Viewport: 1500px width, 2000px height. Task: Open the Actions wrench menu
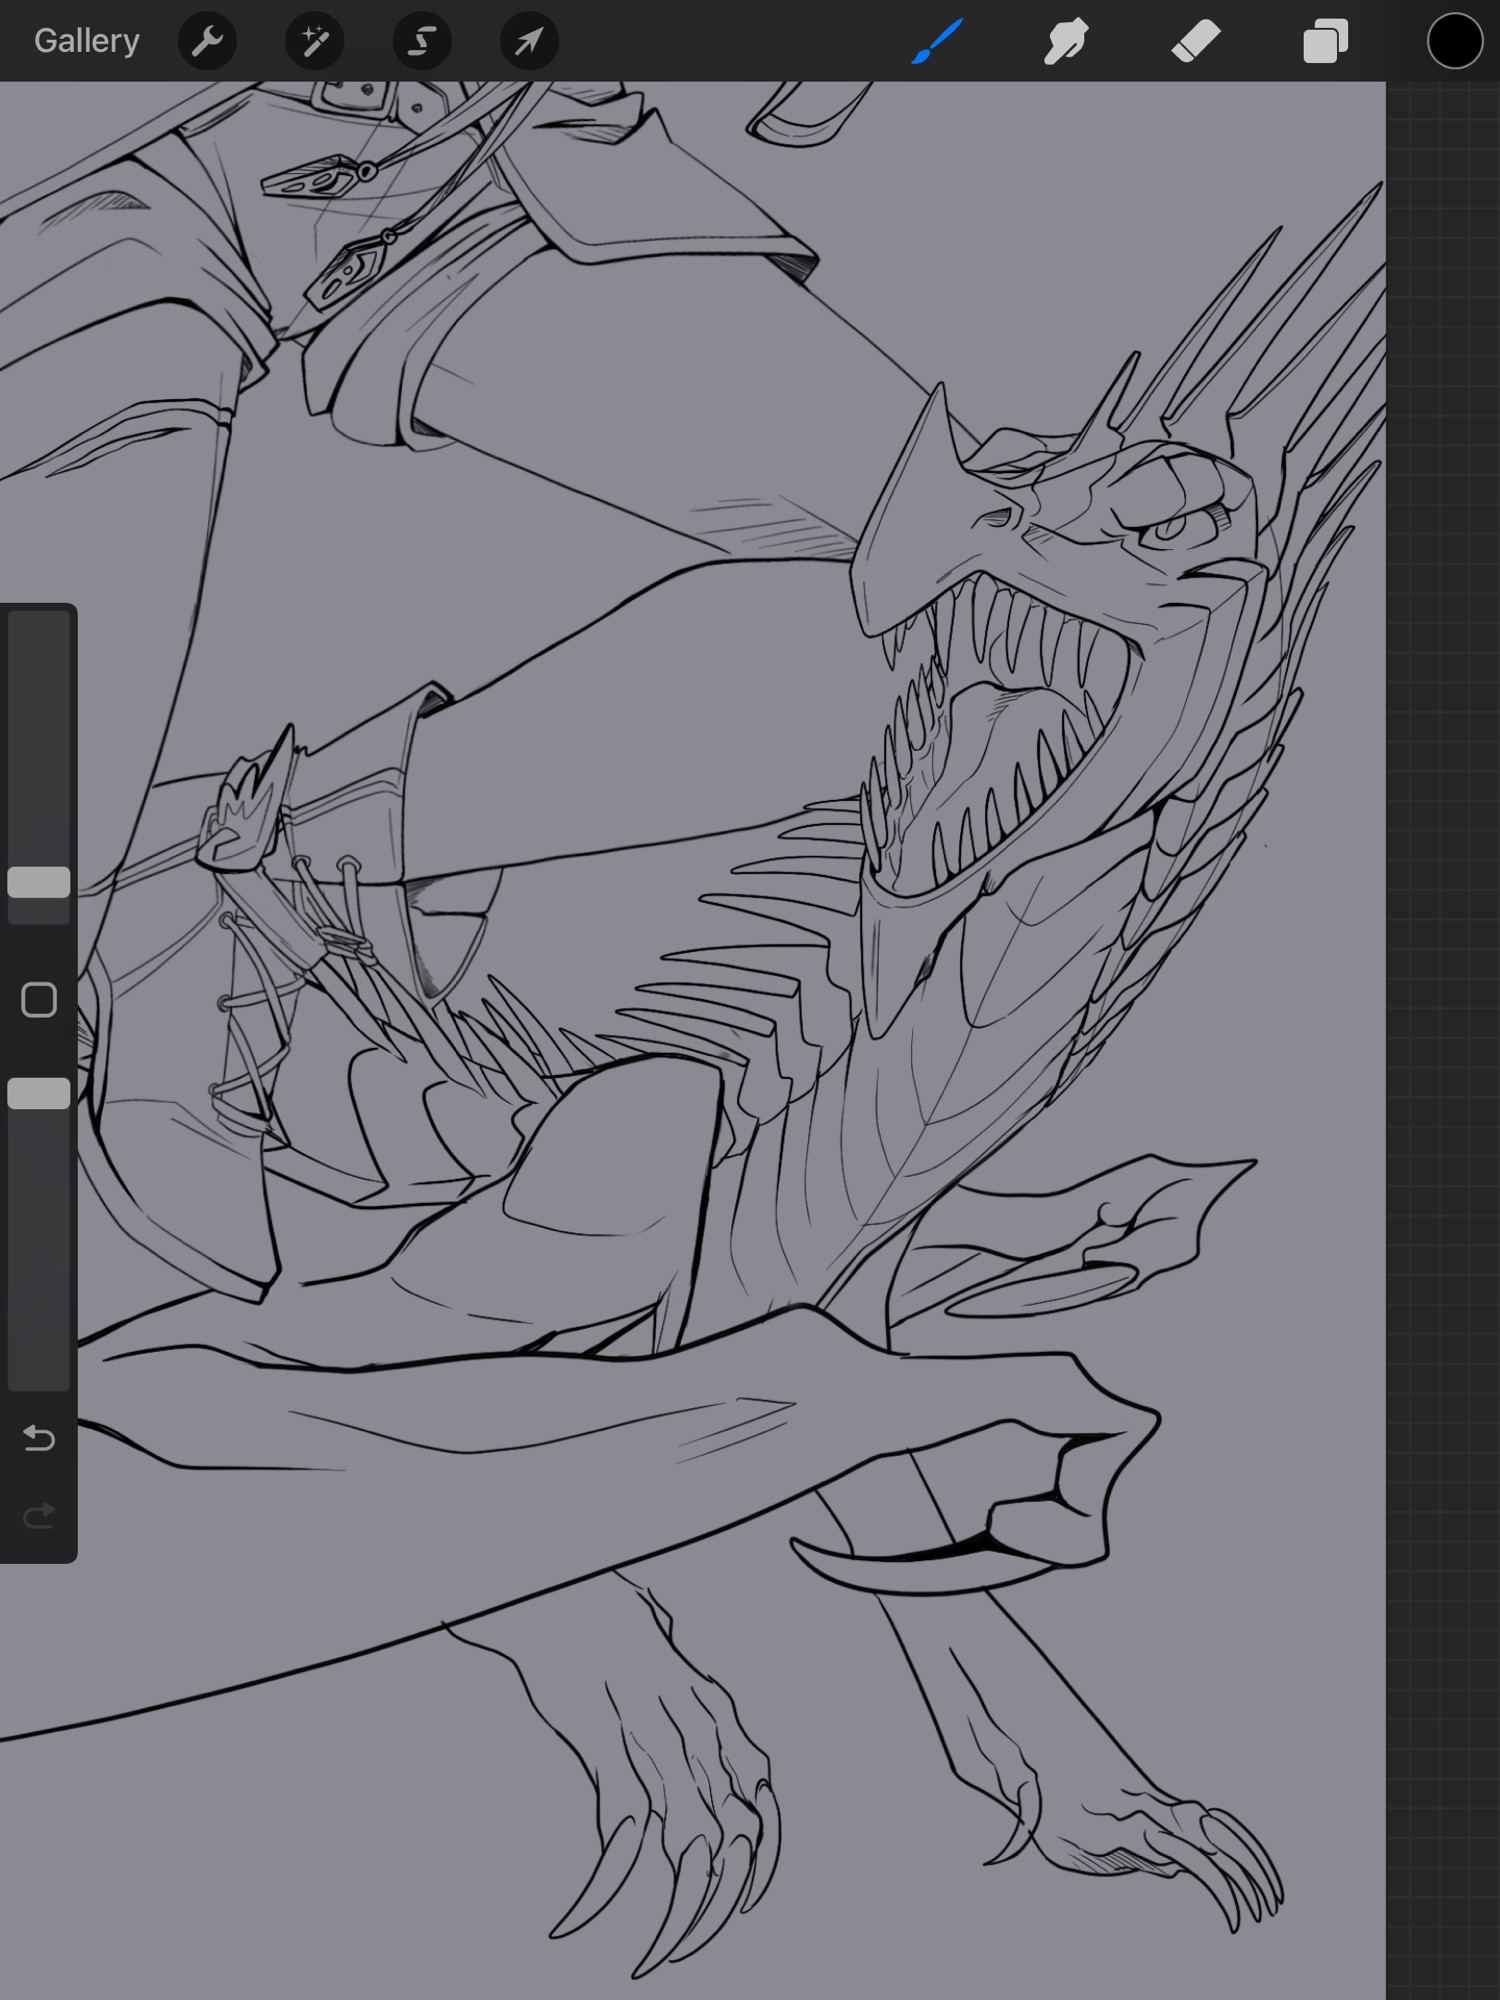click(207, 41)
